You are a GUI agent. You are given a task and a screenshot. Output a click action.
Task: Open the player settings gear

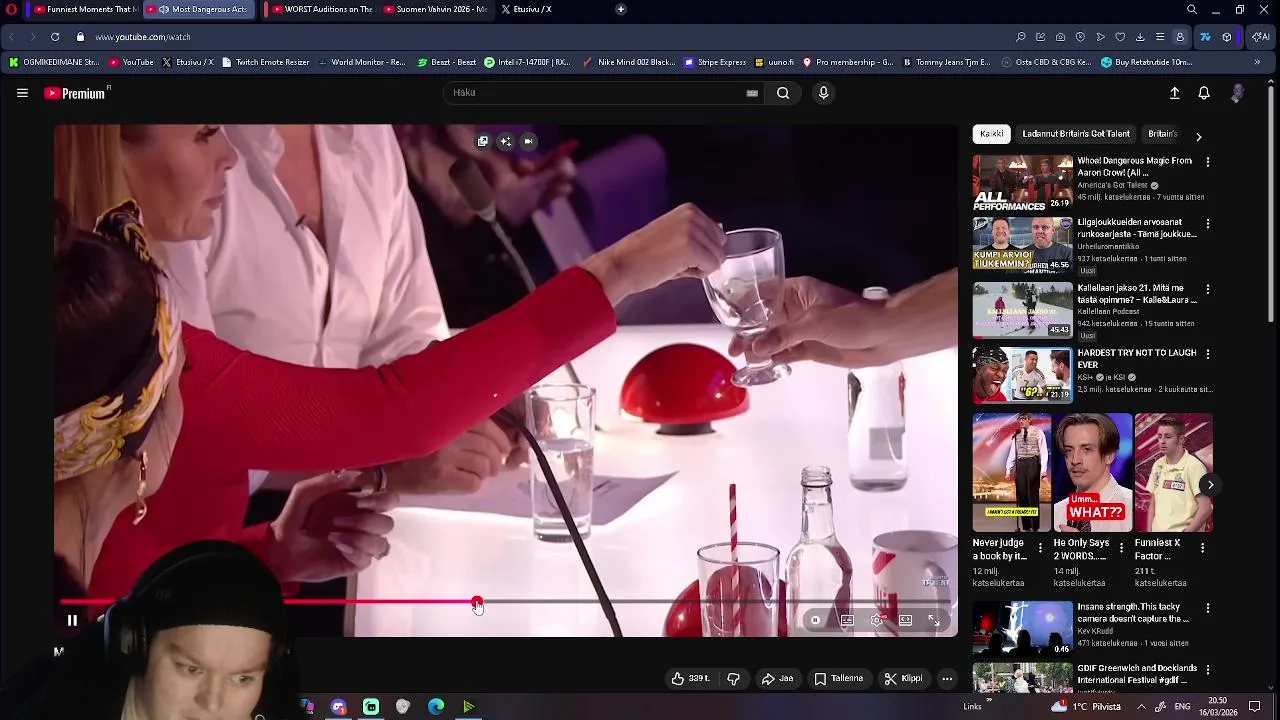coord(876,621)
